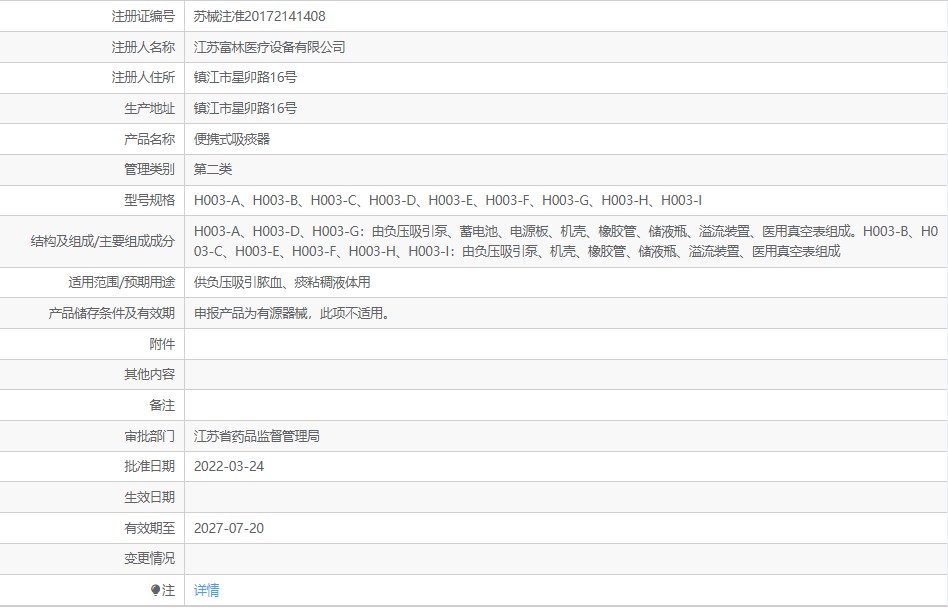948x613 pixels.
Task: Click the 注册人住所 label
Action: coord(143,77)
